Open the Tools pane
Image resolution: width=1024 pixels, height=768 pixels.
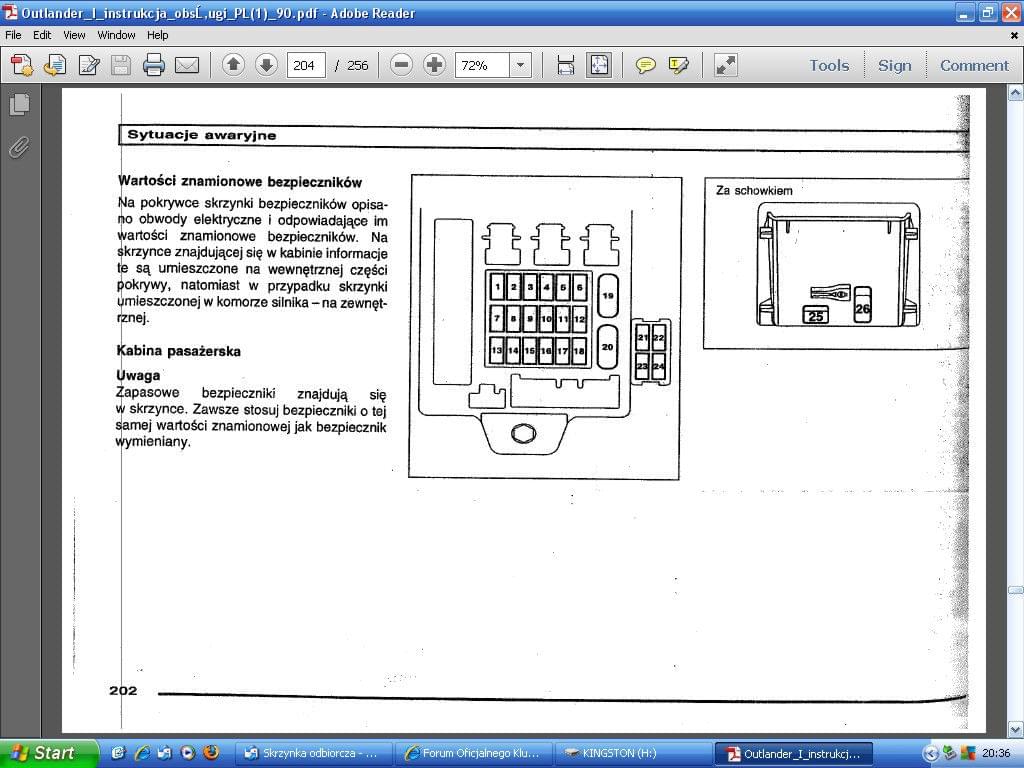coord(829,65)
